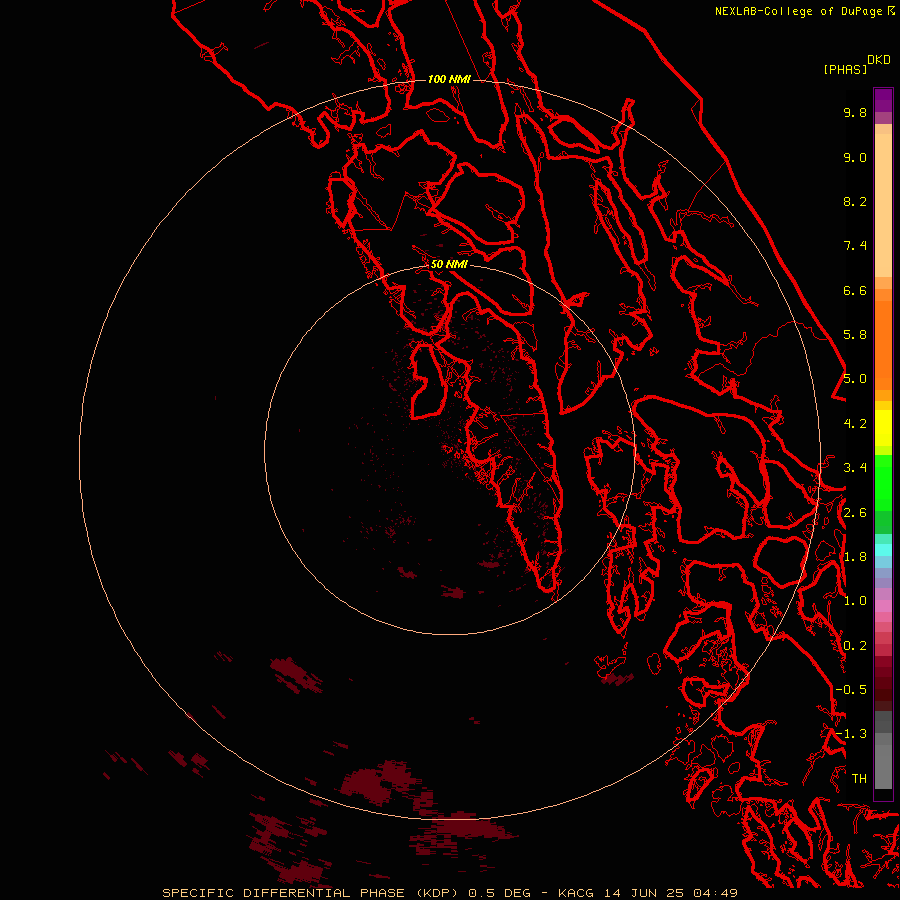Select the 6.6 value on the legend
The height and width of the screenshot is (900, 900).
[855, 290]
